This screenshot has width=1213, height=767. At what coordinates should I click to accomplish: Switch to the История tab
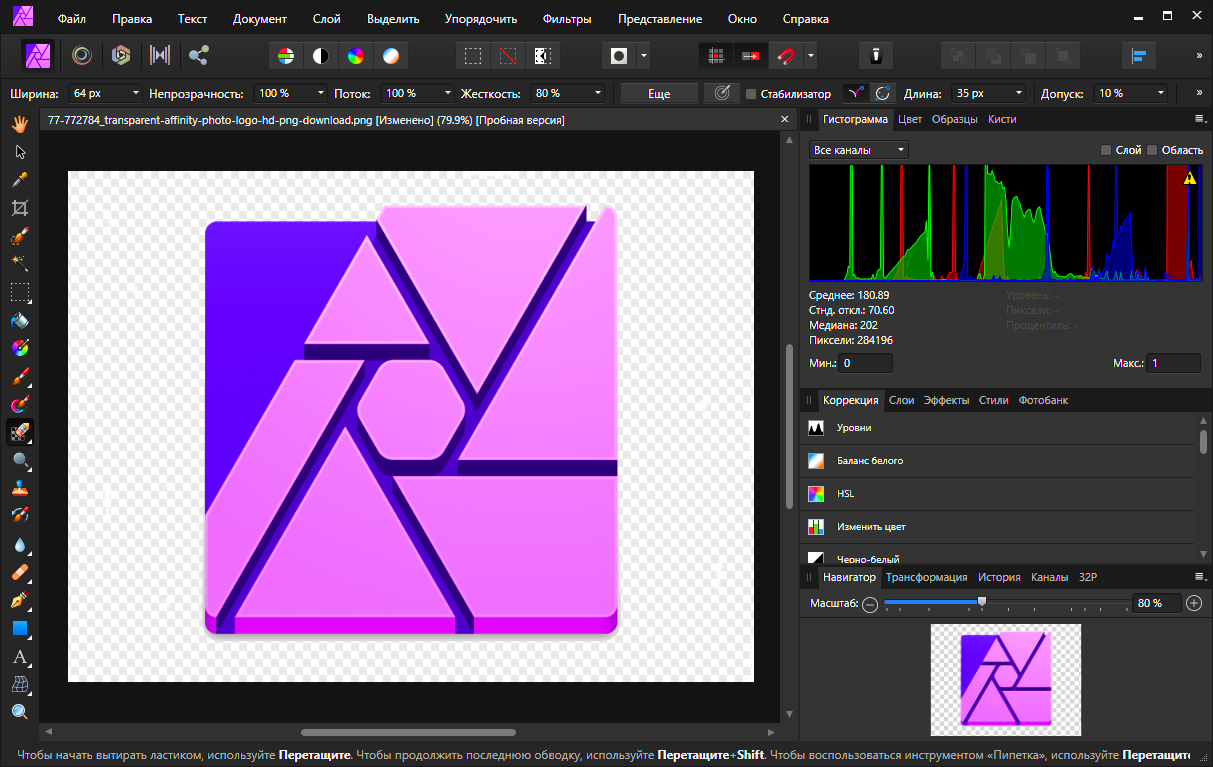(x=999, y=577)
